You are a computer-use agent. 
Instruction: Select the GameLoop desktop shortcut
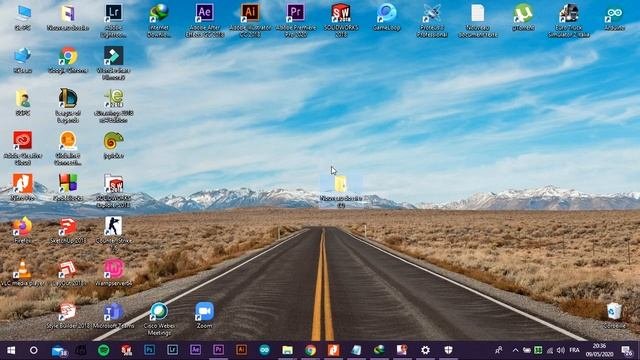pos(387,17)
